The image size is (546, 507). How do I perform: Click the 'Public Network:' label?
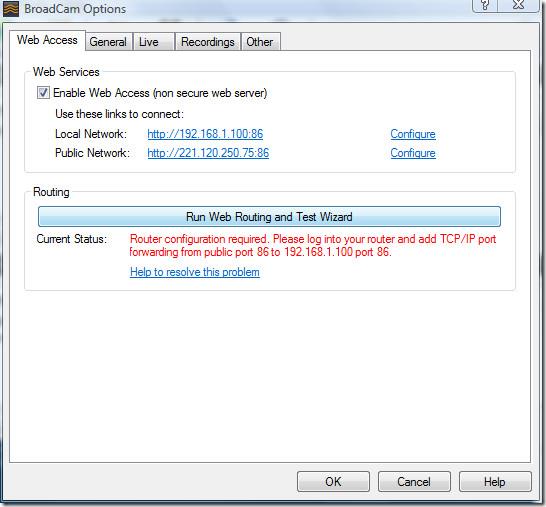(x=92, y=153)
